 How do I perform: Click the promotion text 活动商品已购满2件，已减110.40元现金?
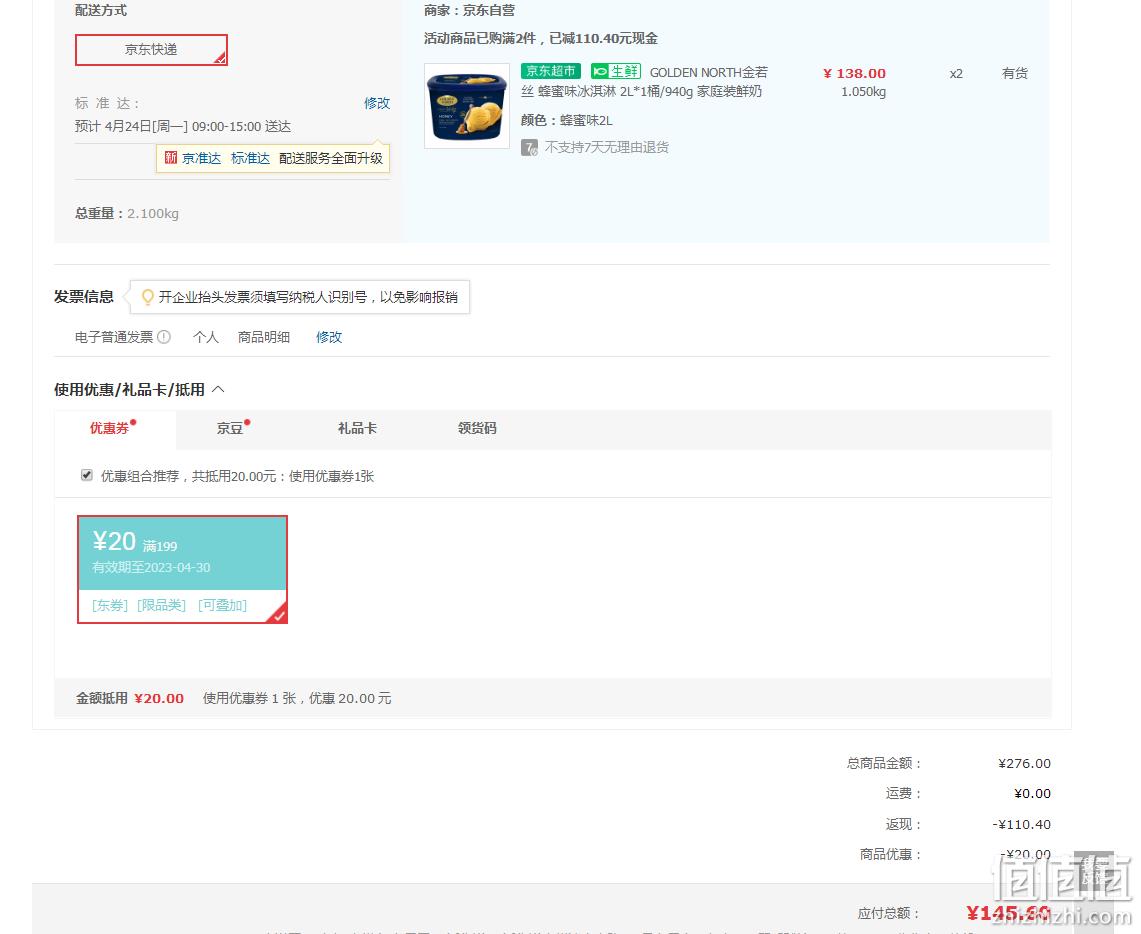point(541,39)
